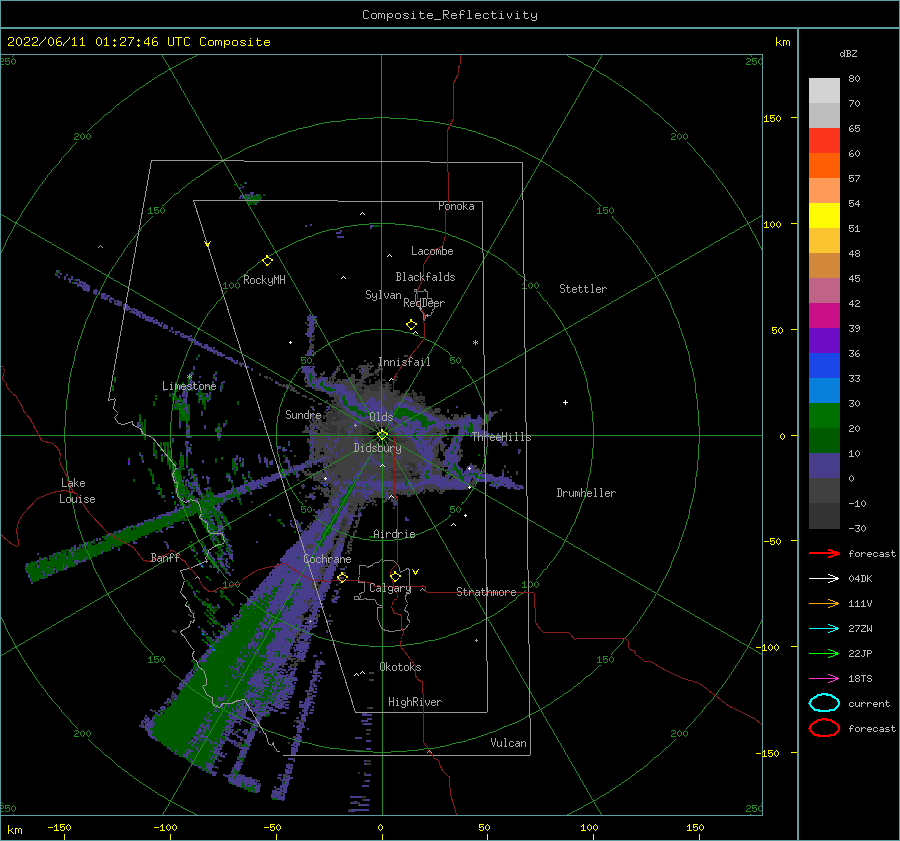The image size is (900, 841).
Task: Click the Innisfail town label
Action: point(404,362)
